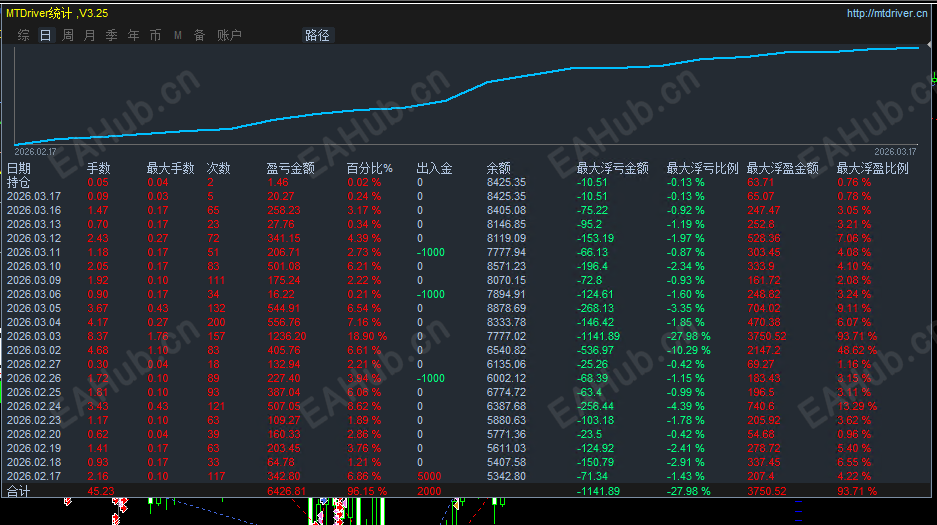Image resolution: width=937 pixels, height=525 pixels.
Task: Select the 2026.02.20 date row
Action: tap(33, 434)
